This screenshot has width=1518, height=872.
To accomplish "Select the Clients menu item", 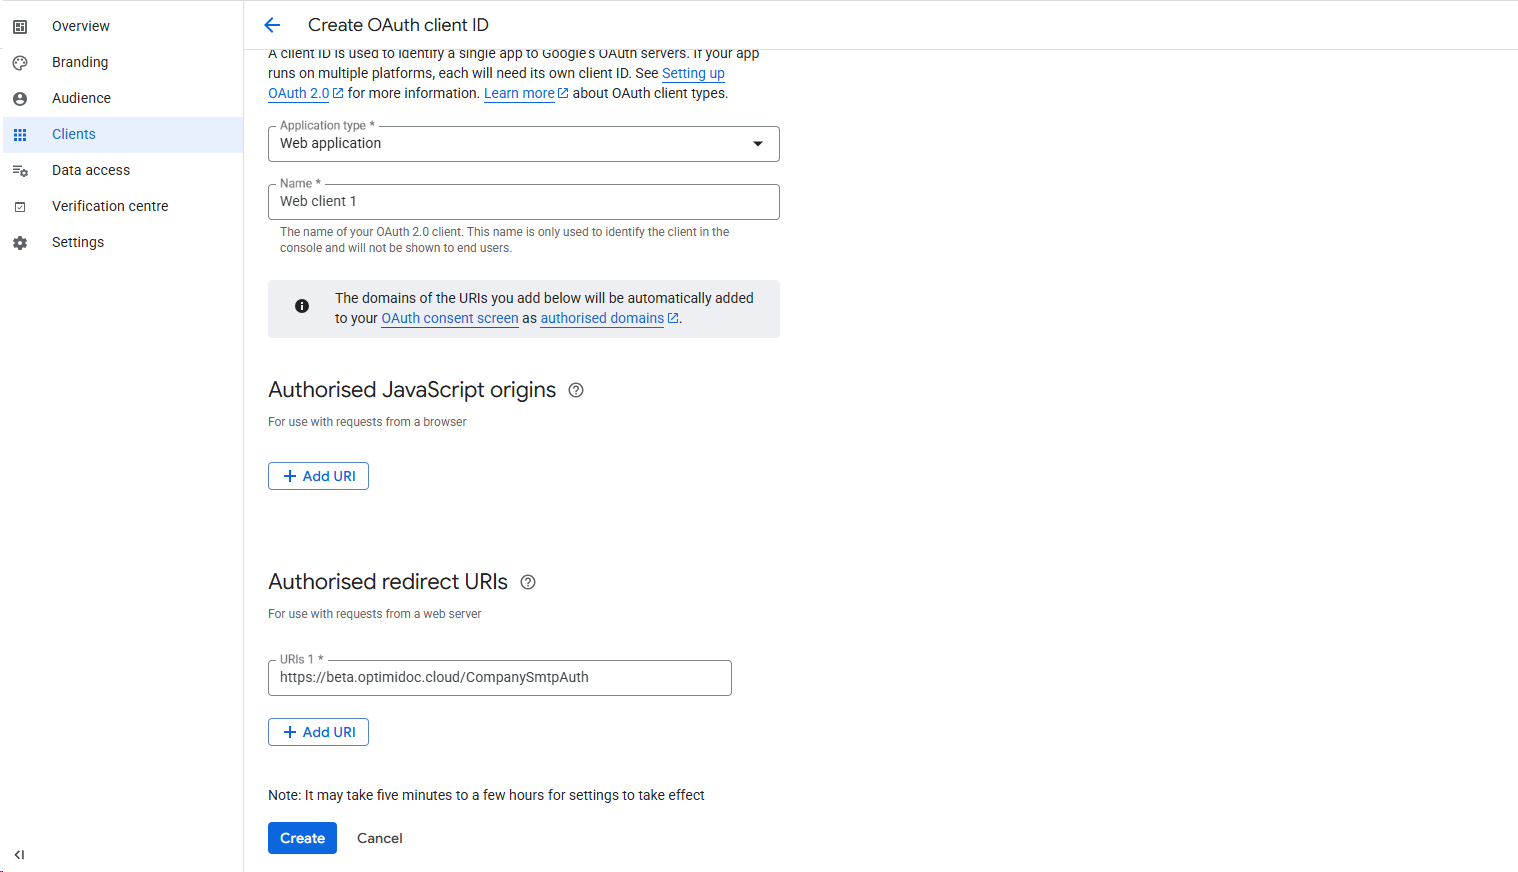I will click(74, 135).
